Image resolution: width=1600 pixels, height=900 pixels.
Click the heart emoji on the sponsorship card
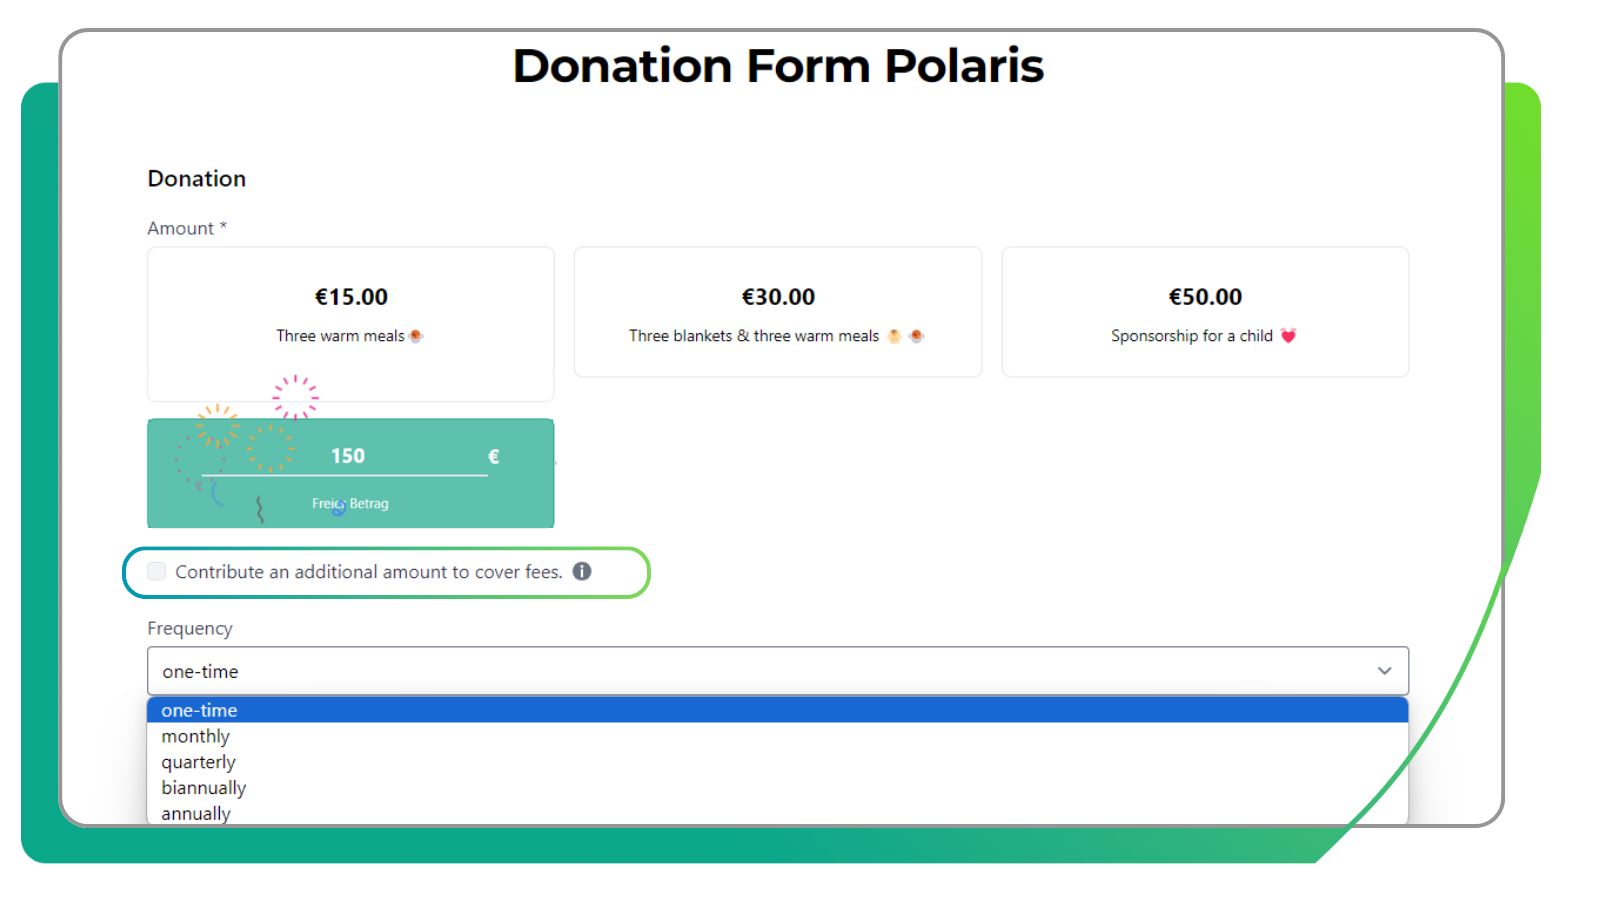pos(1290,336)
